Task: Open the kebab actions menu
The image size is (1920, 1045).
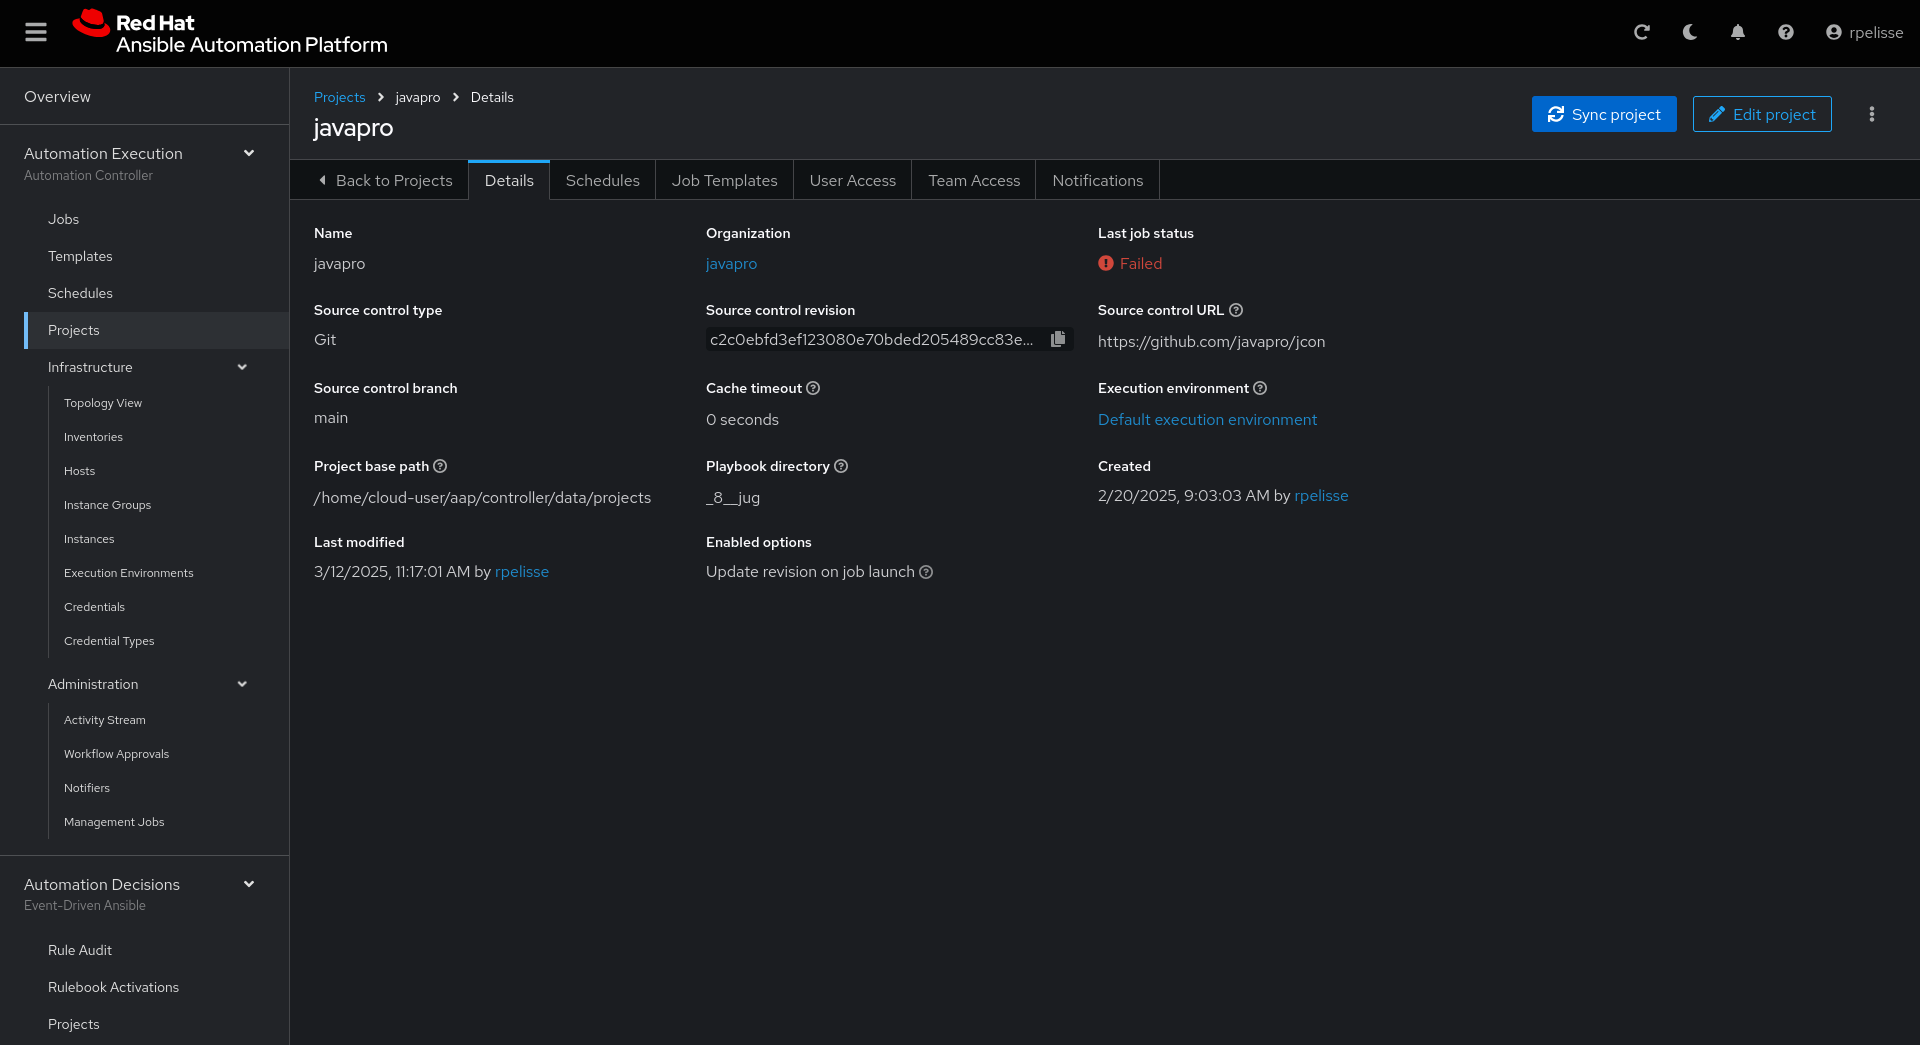Action: (x=1872, y=114)
